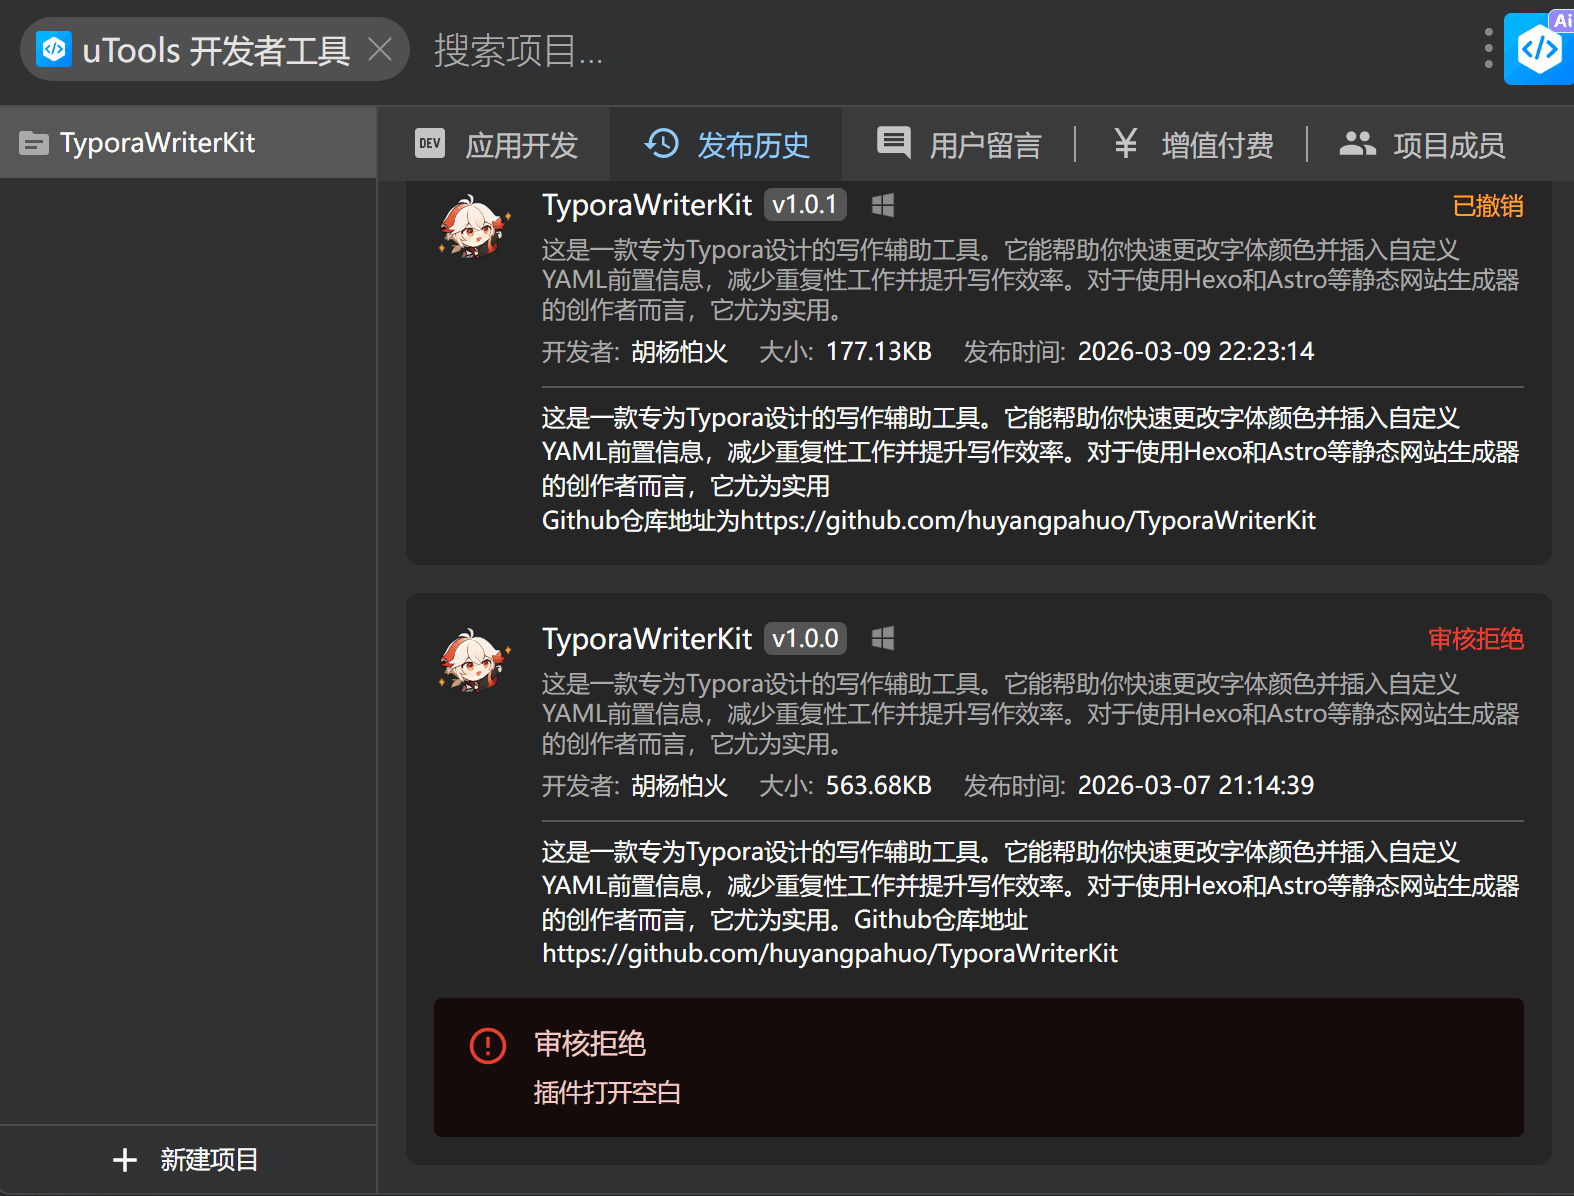This screenshot has height=1196, width=1574.
Task: Open the three-dot more options menu
Action: point(1488,48)
